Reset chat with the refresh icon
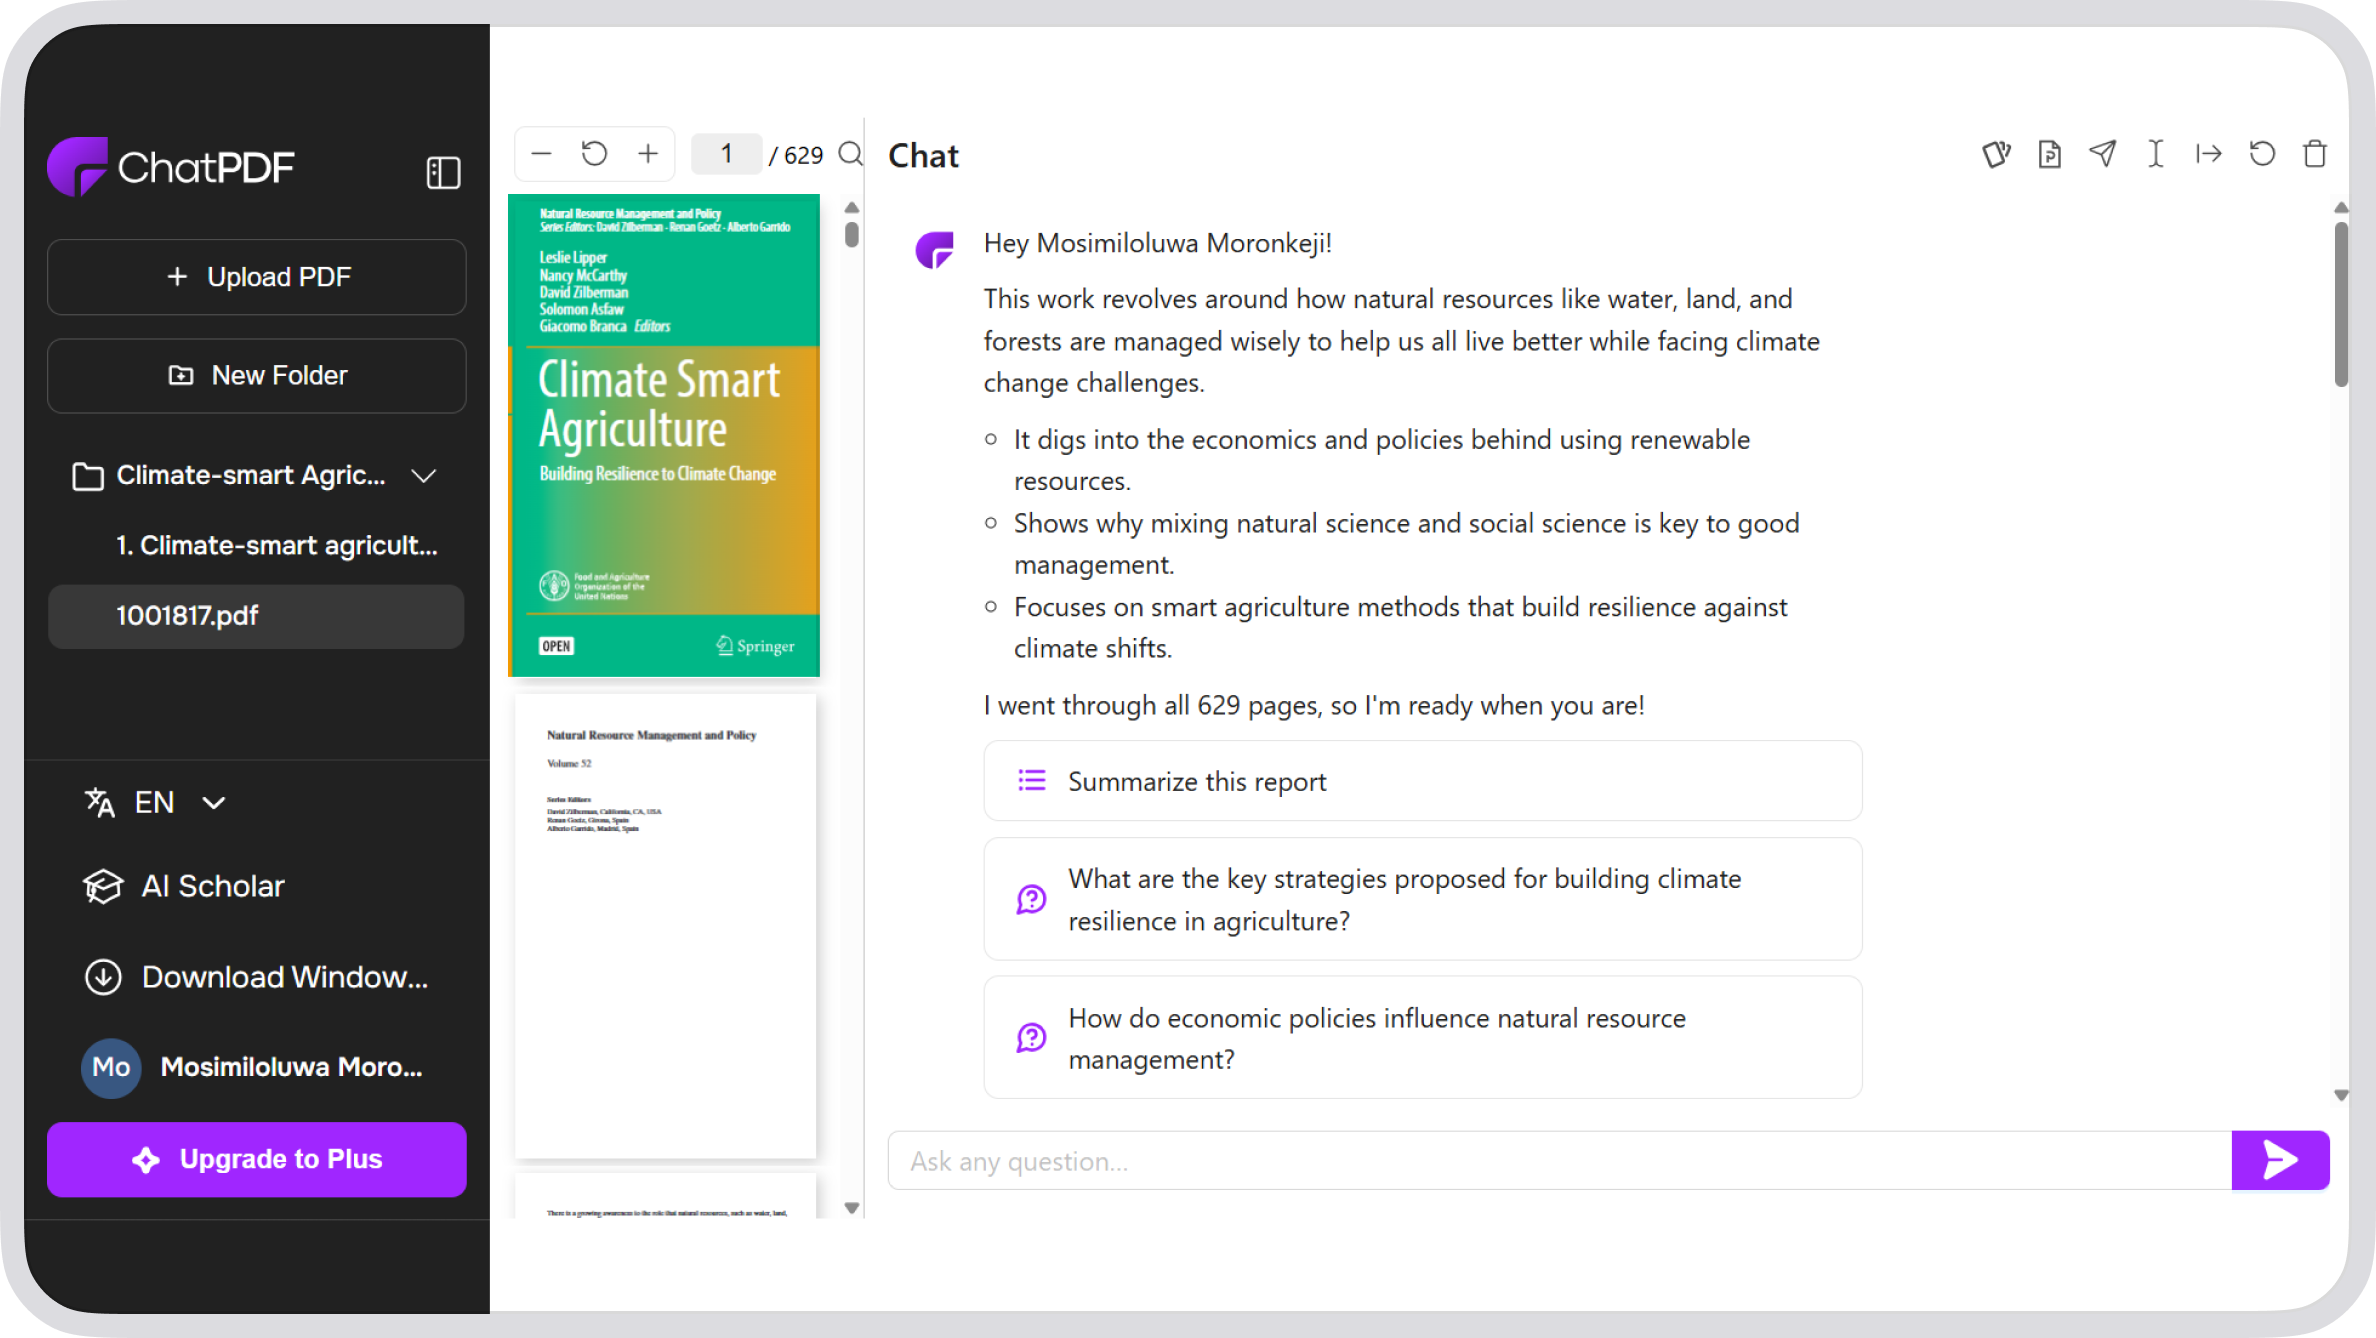Screen dimensions: 2376x1338 click(x=2262, y=154)
